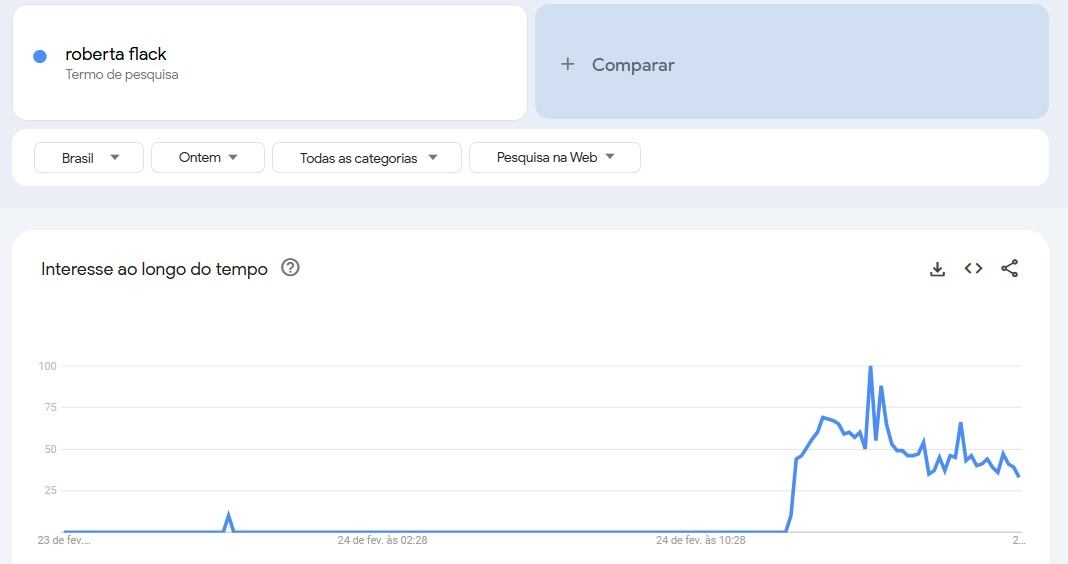Click the blue dot next to roberta flack

(40, 56)
